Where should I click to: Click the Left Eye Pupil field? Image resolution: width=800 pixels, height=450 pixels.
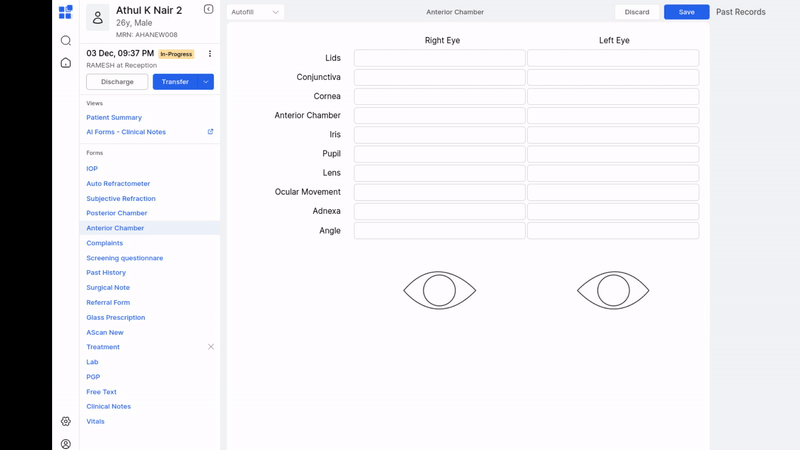click(613, 154)
